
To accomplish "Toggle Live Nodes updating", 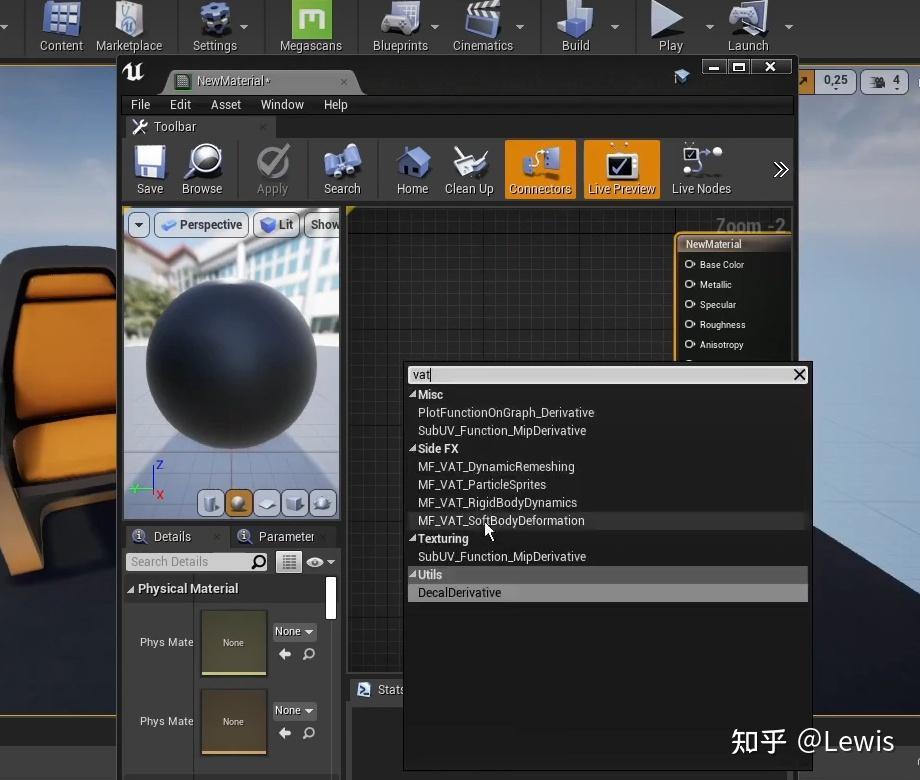I will click(701, 169).
